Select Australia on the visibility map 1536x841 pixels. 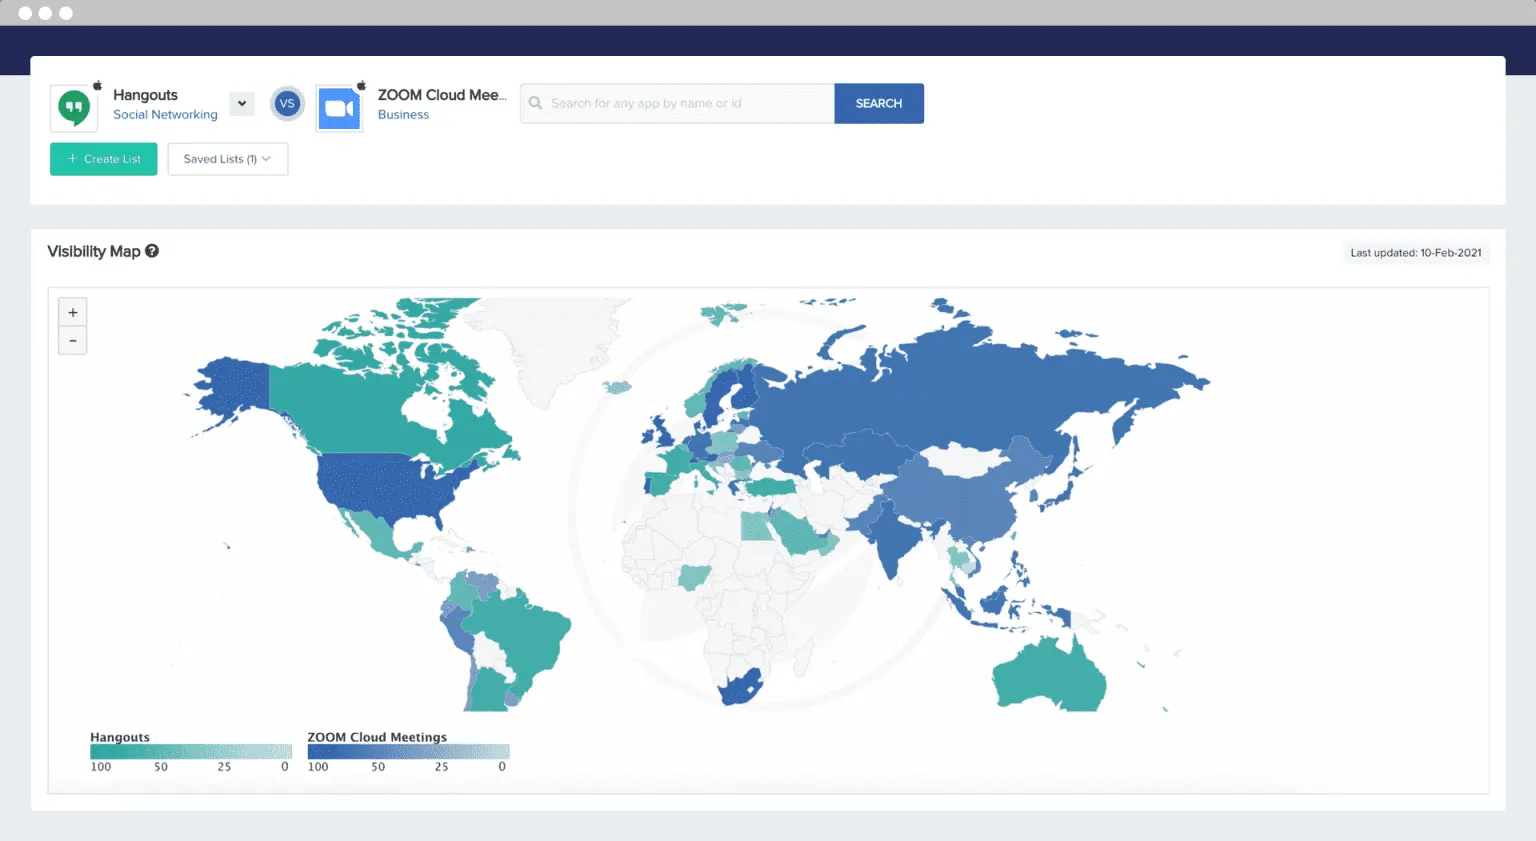pyautogui.click(x=1050, y=675)
